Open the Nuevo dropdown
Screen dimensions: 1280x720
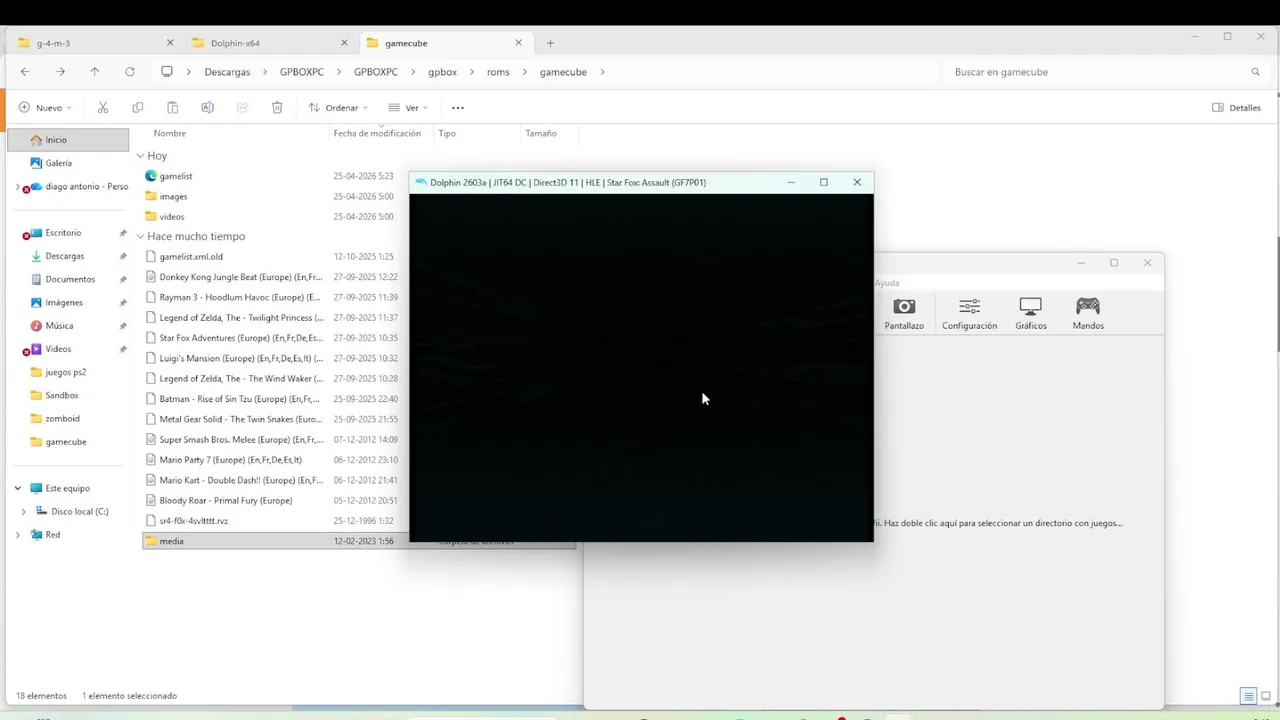45,107
